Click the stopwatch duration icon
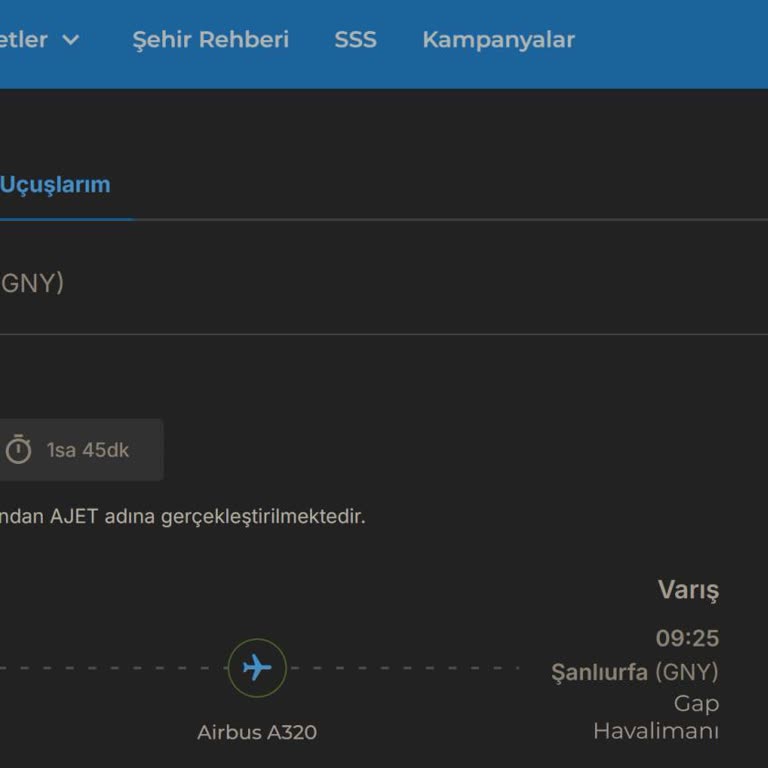This screenshot has height=768, width=768. [x=18, y=450]
